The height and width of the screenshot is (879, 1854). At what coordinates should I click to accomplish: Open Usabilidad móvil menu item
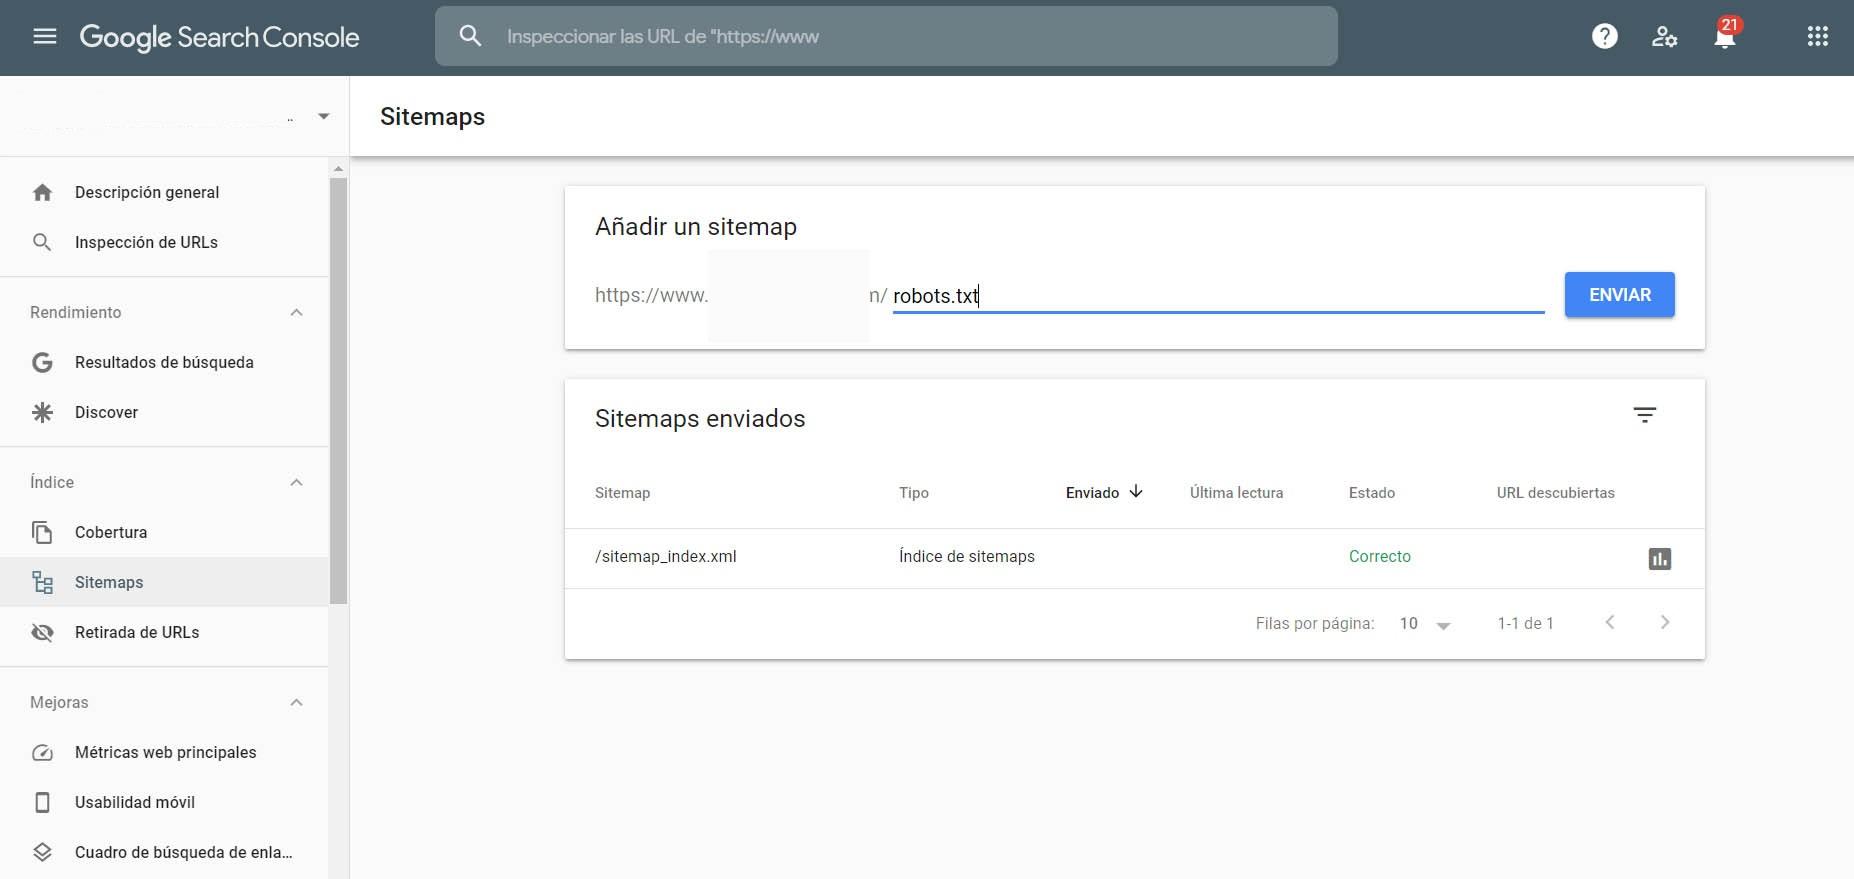pyautogui.click(x=164, y=802)
